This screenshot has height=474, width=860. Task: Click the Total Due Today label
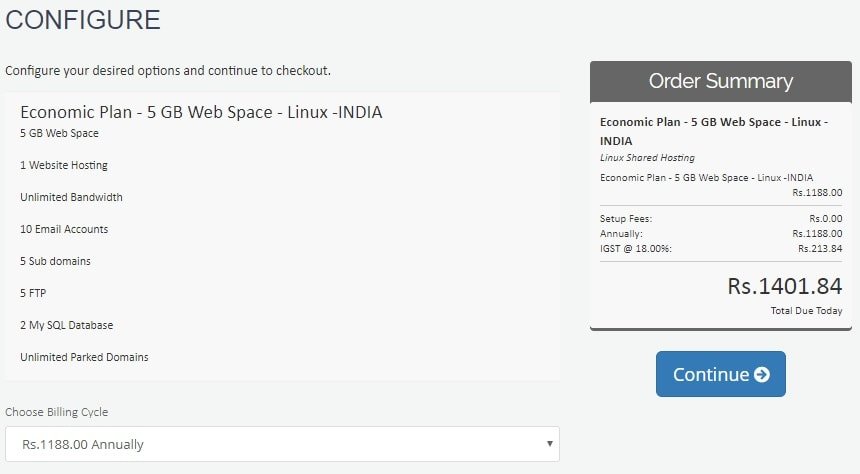(806, 311)
